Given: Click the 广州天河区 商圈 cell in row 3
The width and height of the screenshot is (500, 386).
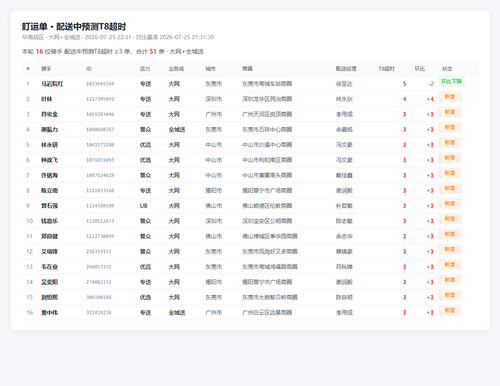Looking at the screenshot, I should (267, 114).
